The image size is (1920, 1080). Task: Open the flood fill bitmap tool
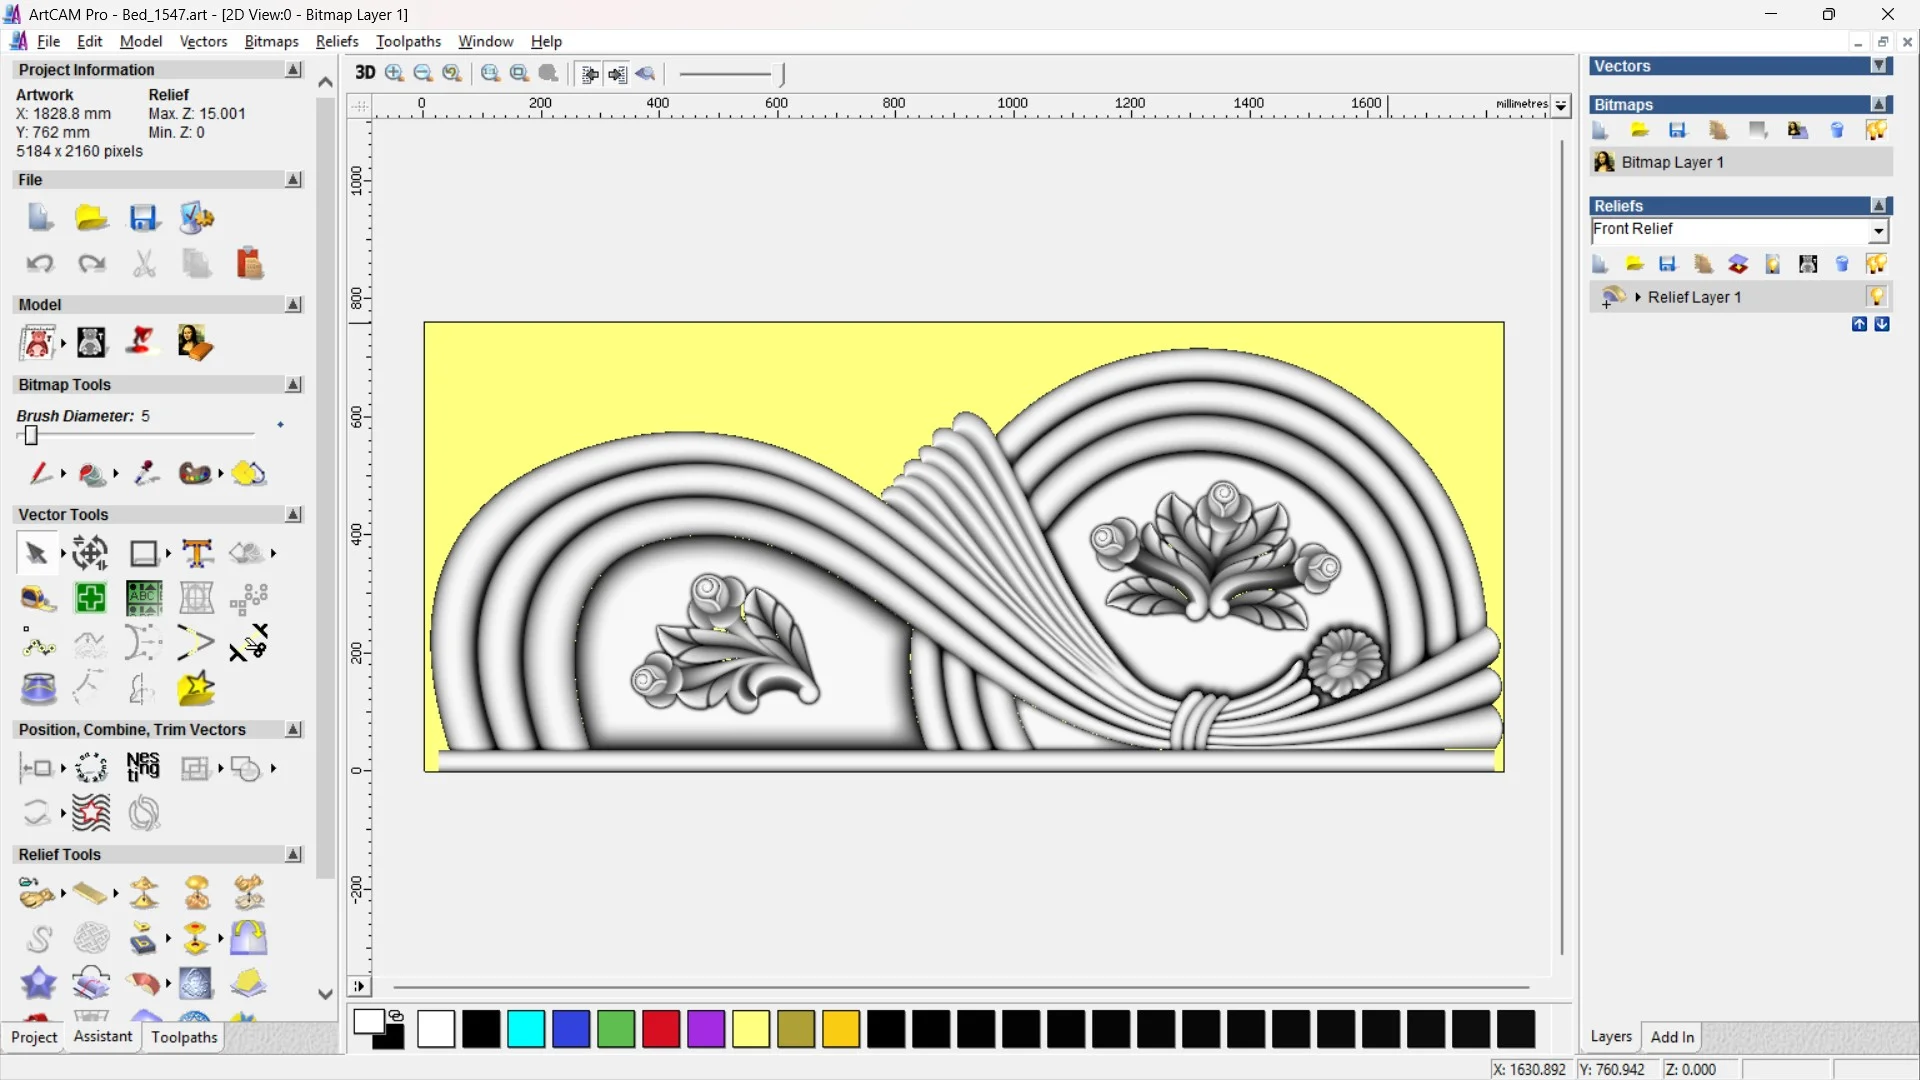[x=92, y=473]
